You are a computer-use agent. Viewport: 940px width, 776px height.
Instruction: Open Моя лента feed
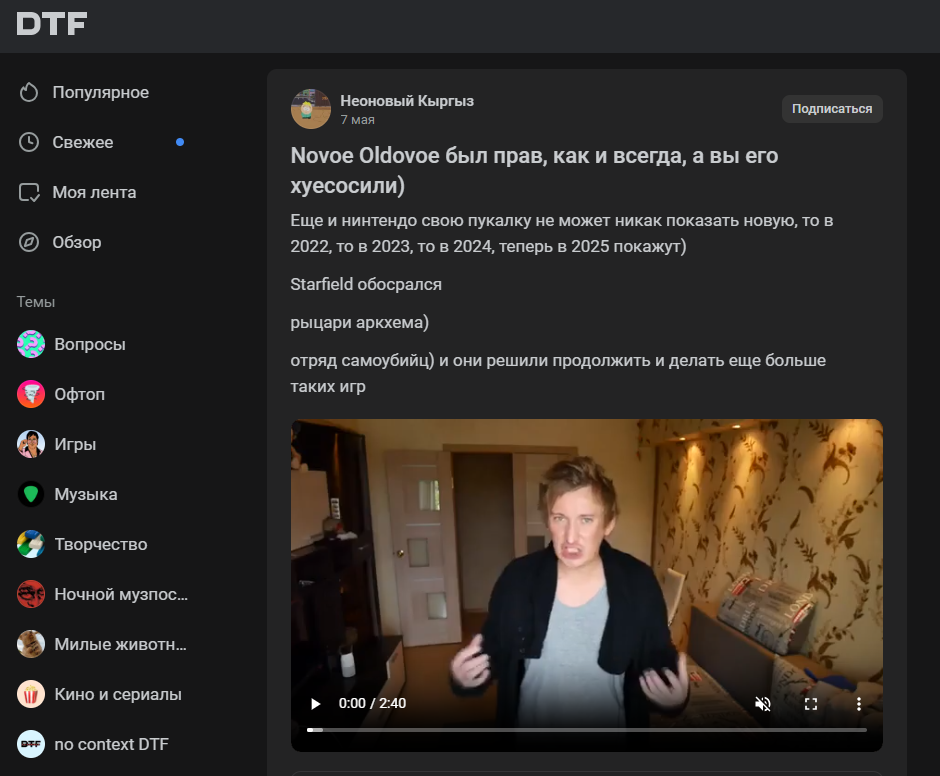(x=94, y=193)
